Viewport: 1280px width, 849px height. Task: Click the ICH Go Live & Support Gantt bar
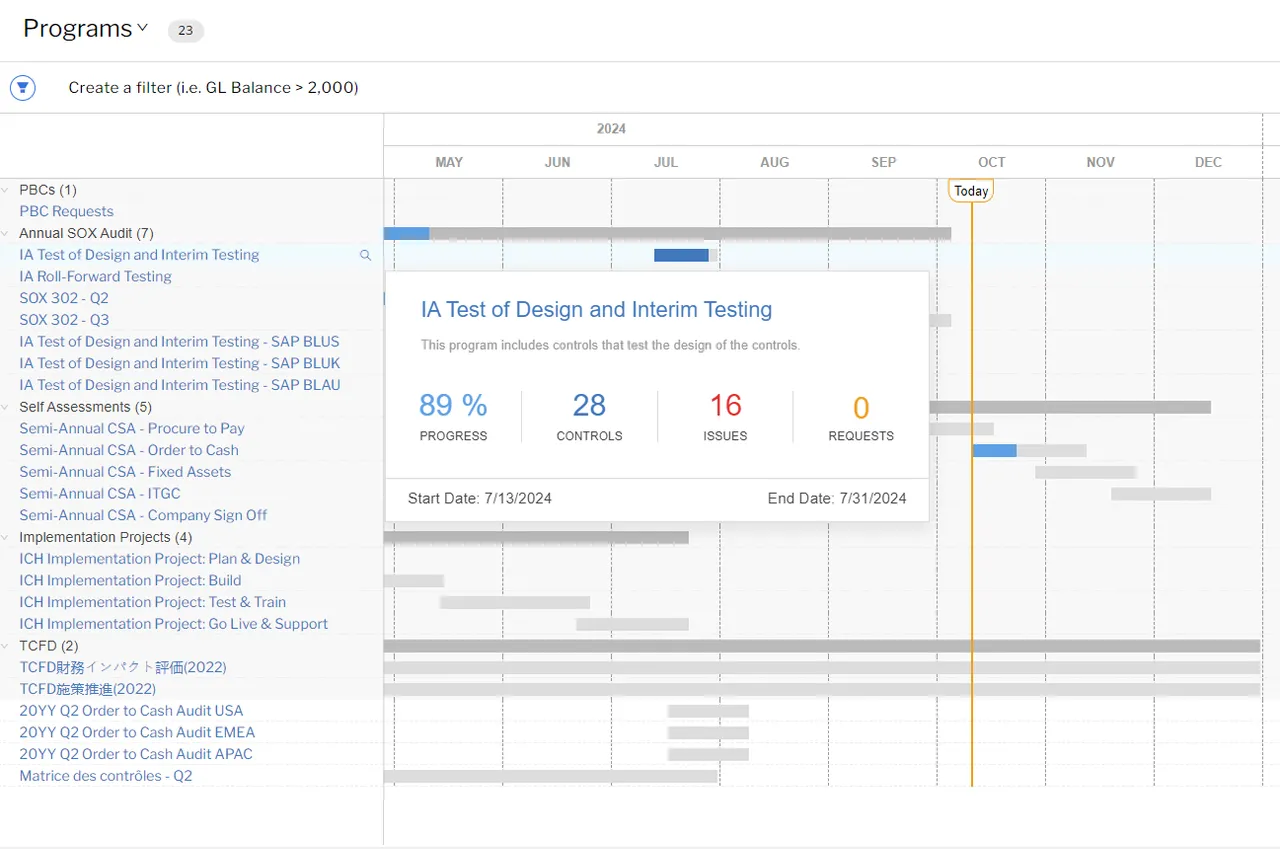pyautogui.click(x=632, y=624)
